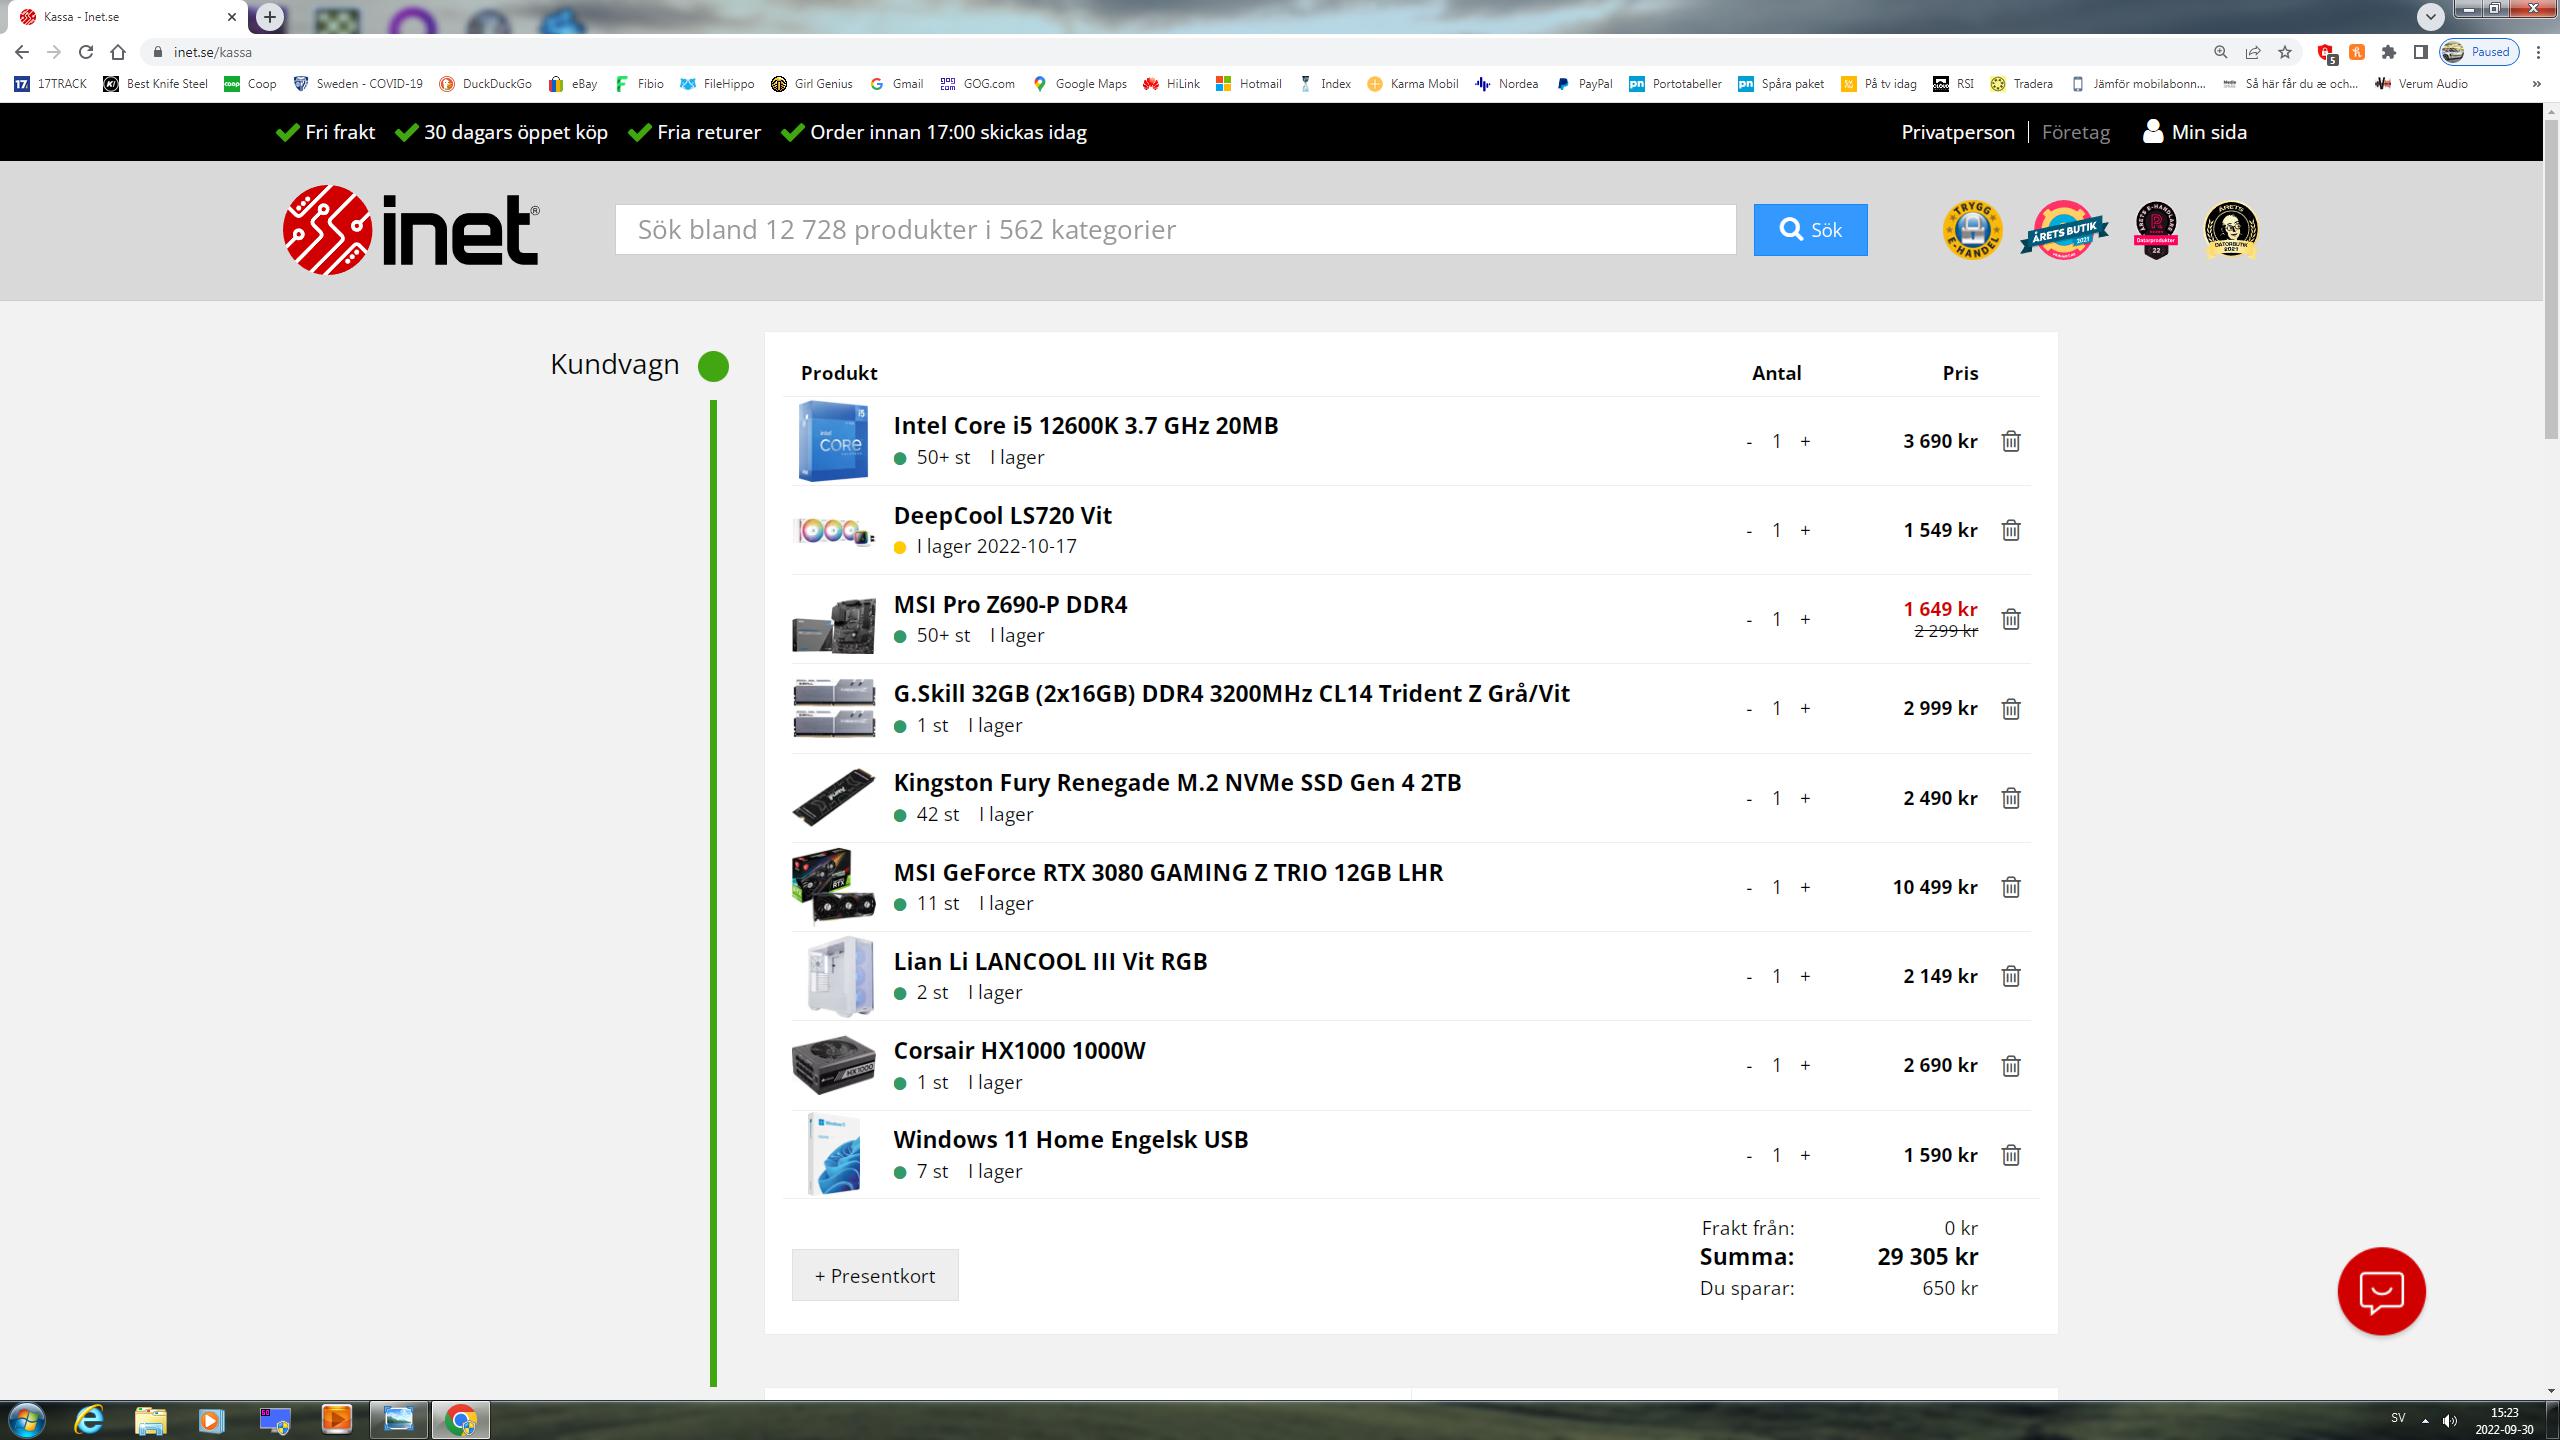The height and width of the screenshot is (1440, 2560).
Task: Click Windows Start orb
Action: point(27,1419)
